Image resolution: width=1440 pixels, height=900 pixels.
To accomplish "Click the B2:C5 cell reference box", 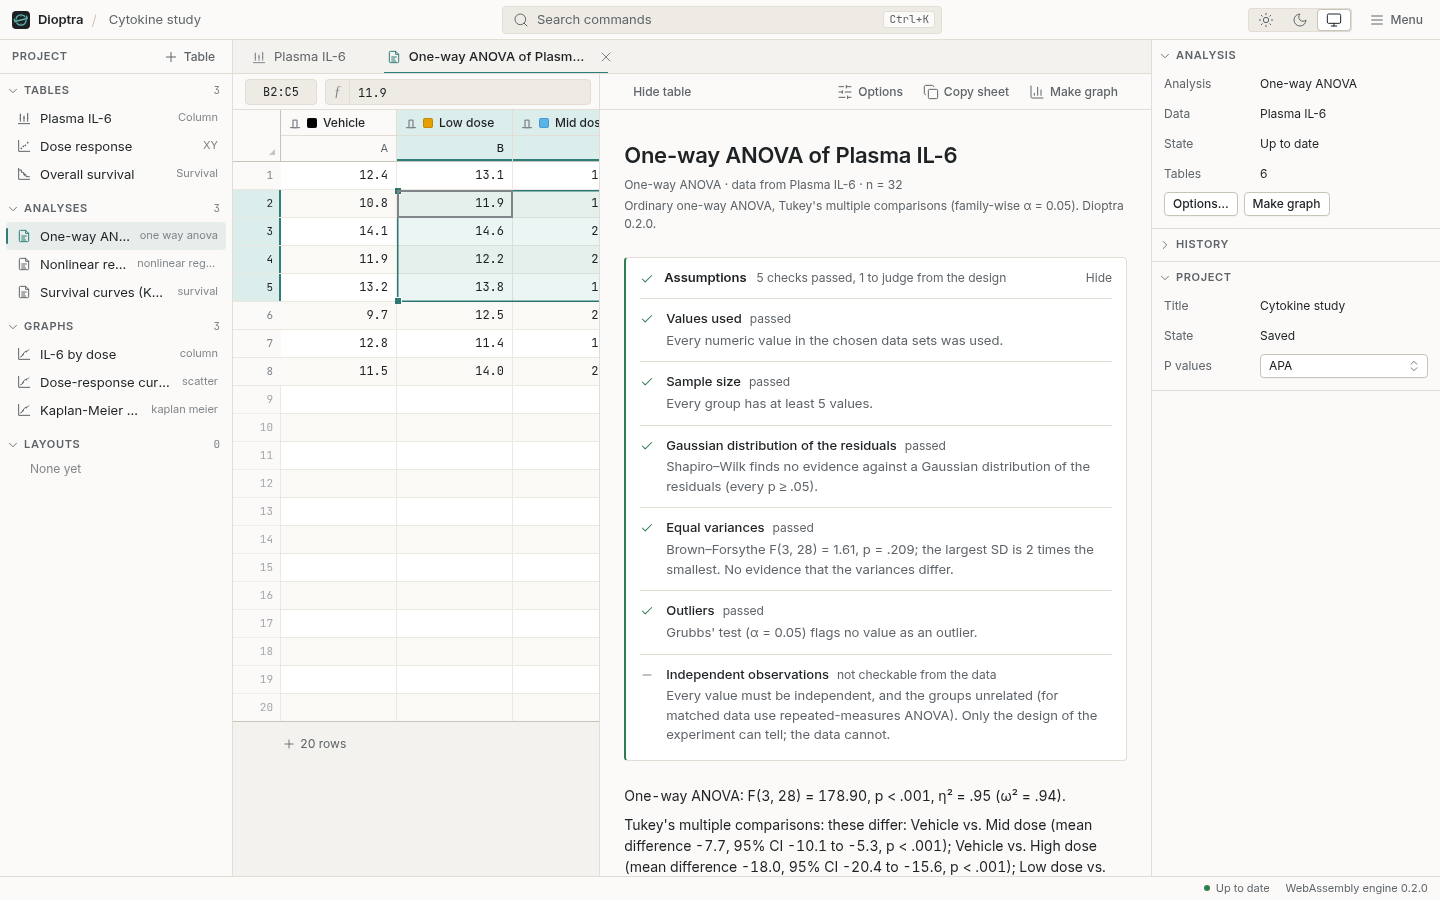I will [x=281, y=92].
